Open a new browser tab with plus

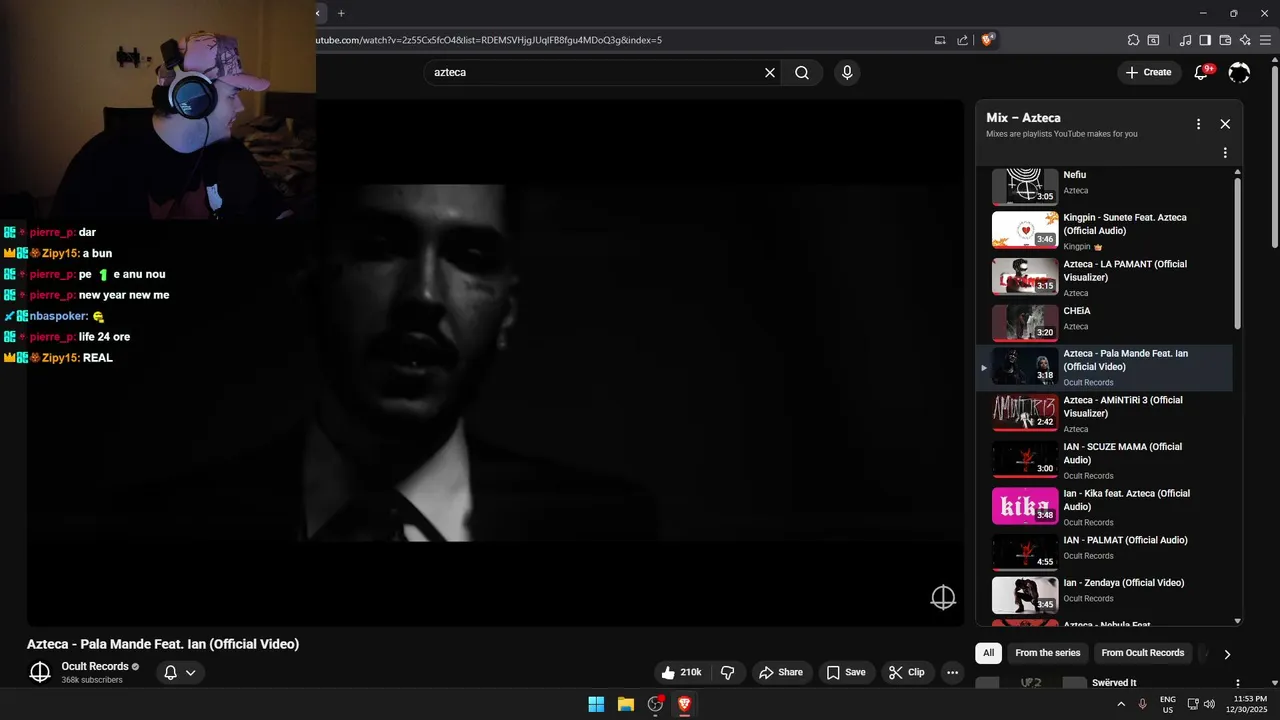point(341,13)
